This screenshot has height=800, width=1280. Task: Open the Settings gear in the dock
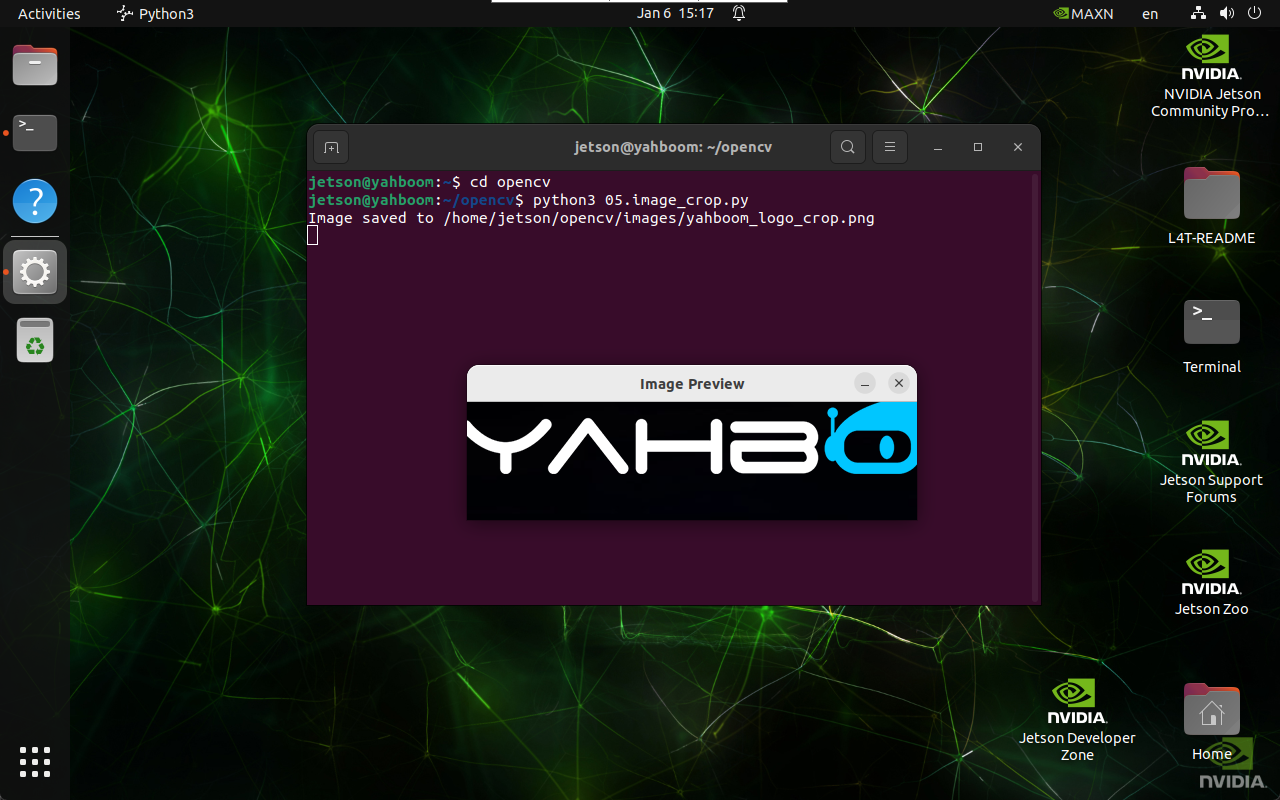[35, 271]
